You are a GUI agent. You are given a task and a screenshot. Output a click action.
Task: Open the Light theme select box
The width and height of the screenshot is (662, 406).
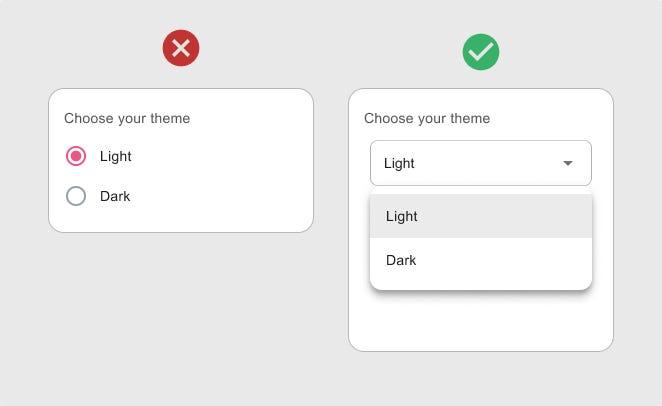point(481,163)
